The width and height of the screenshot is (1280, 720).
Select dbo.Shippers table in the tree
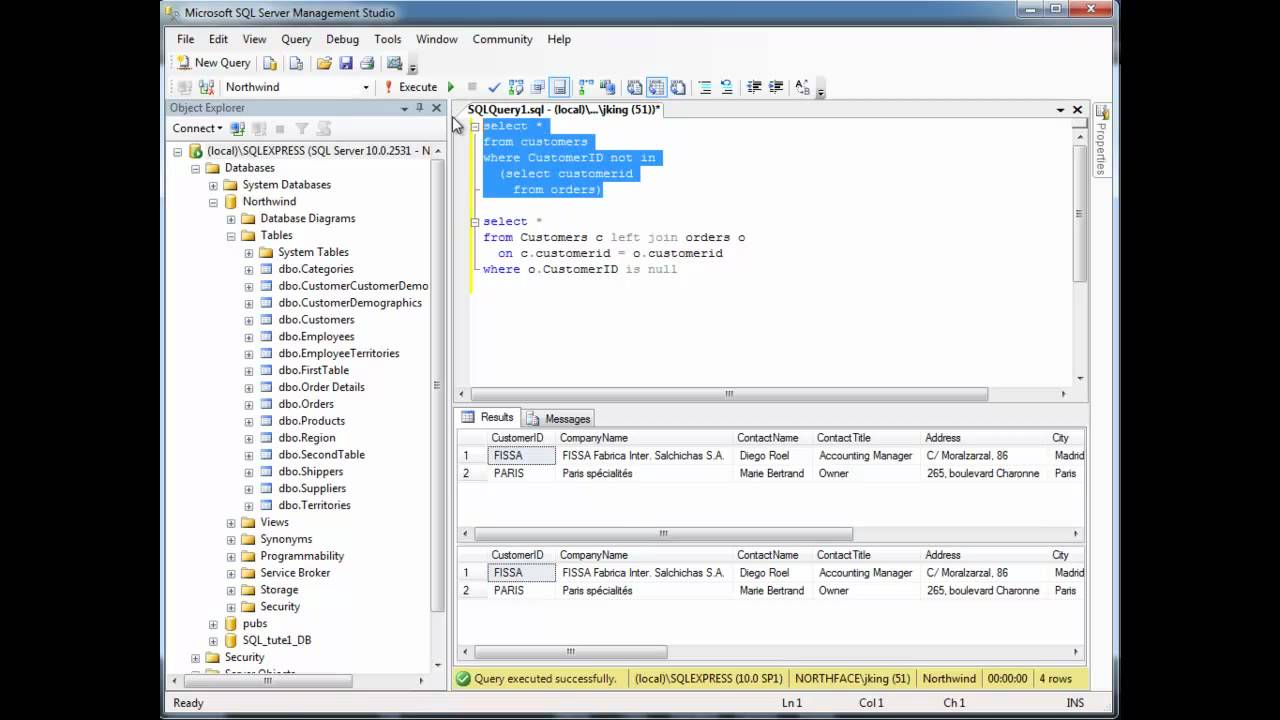pos(310,472)
